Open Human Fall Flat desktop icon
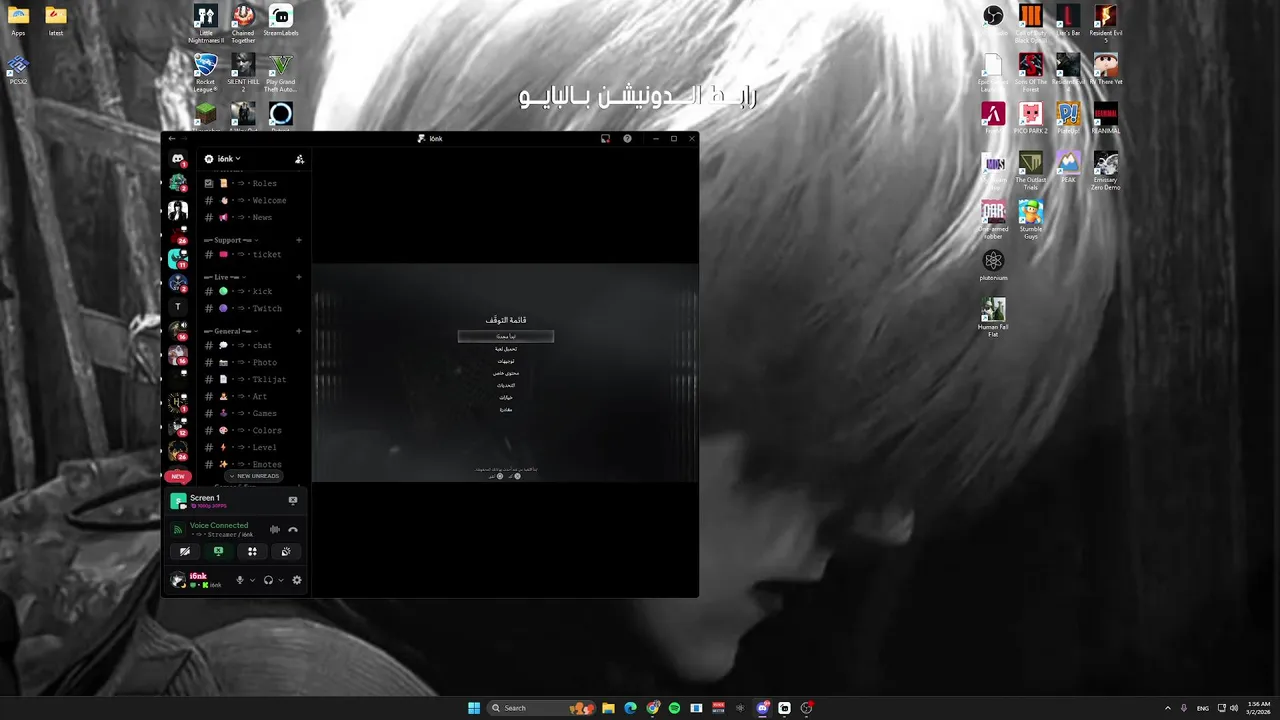Image resolution: width=1280 pixels, height=720 pixels. click(x=993, y=317)
